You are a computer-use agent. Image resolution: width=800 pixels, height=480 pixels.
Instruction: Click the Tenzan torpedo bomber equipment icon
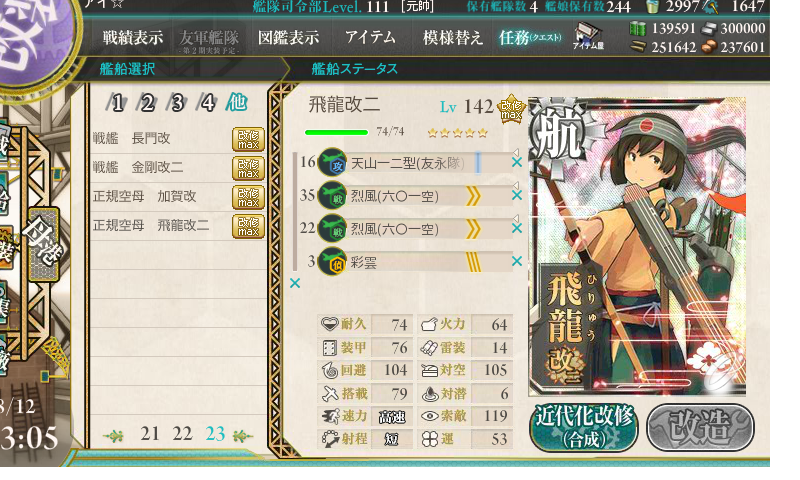click(332, 163)
